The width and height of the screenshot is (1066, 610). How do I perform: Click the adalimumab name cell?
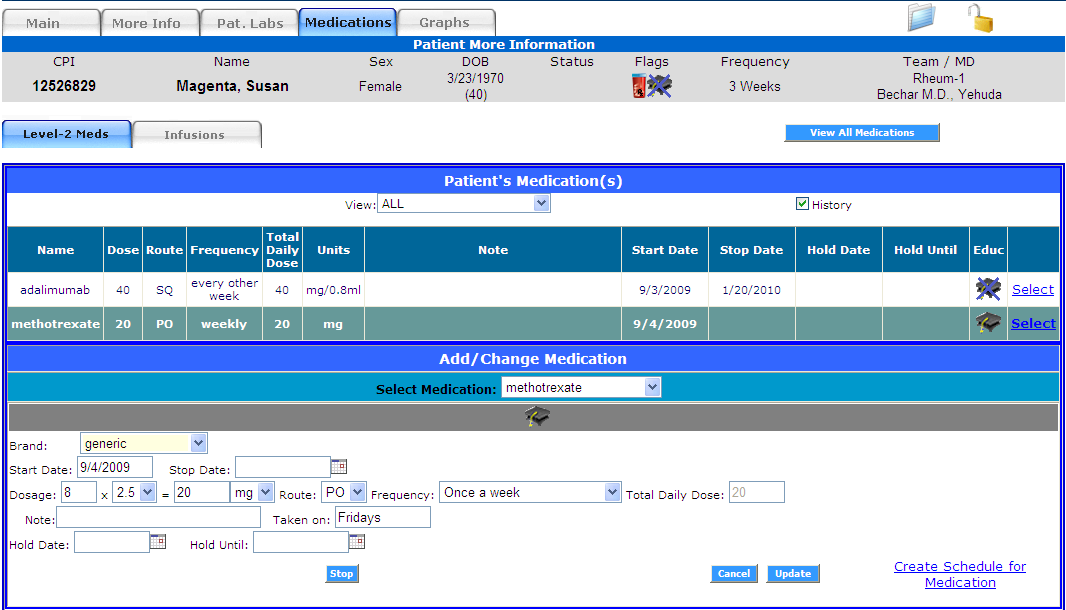(55, 290)
